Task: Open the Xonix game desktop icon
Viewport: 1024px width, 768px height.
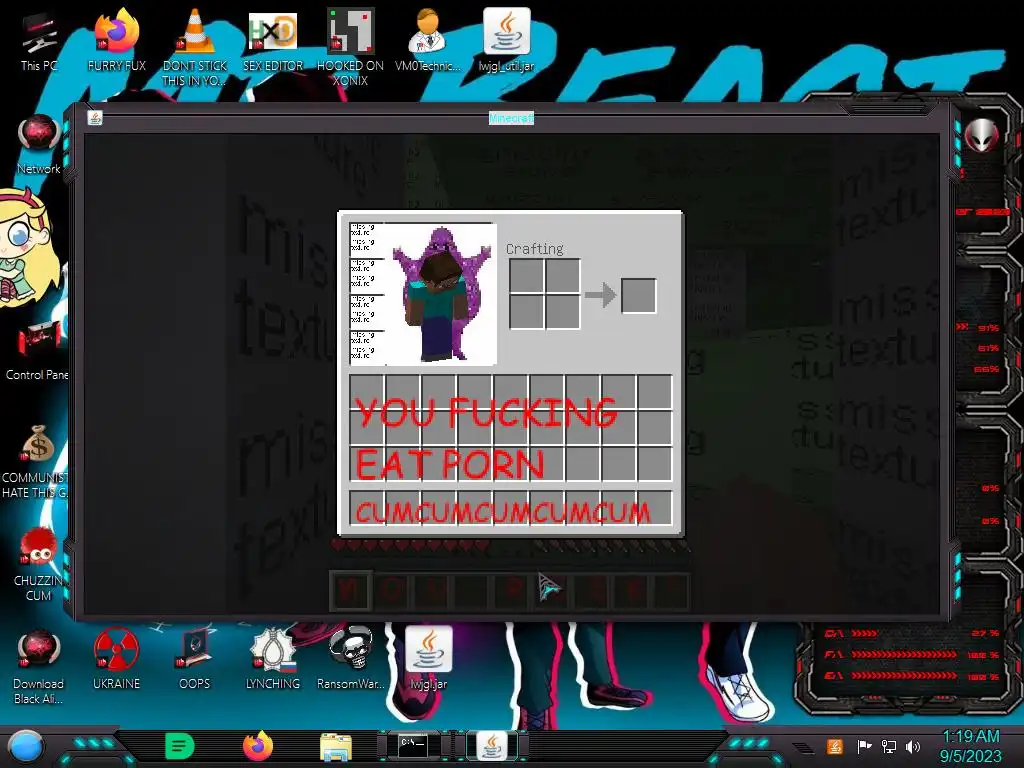Action: click(350, 47)
